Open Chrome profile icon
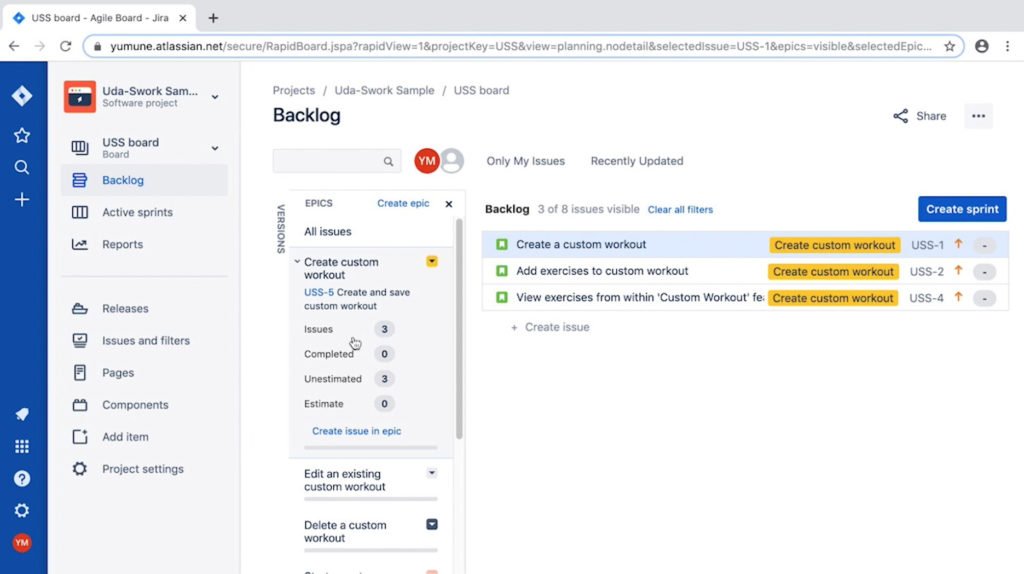 [982, 46]
